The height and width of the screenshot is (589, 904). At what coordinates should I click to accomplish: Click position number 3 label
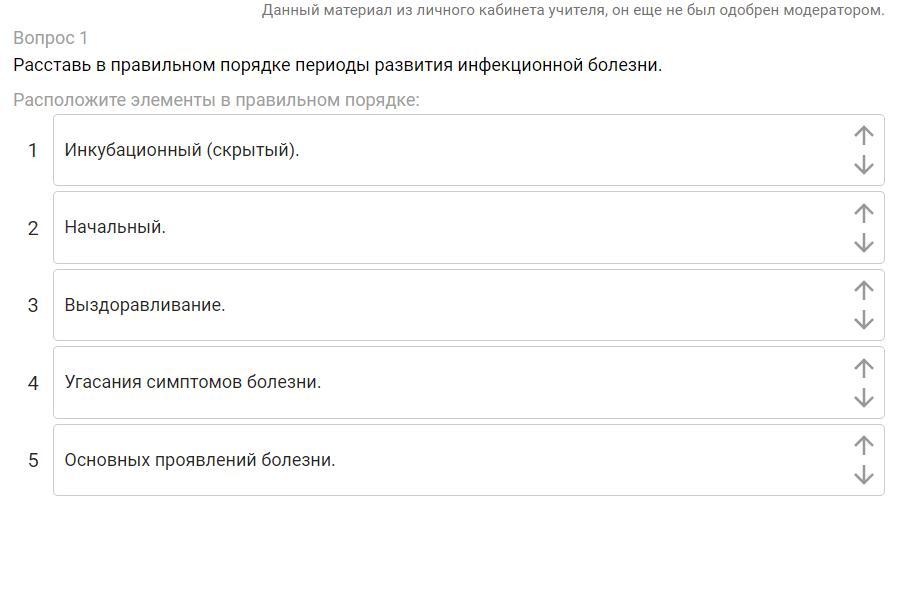coord(33,305)
